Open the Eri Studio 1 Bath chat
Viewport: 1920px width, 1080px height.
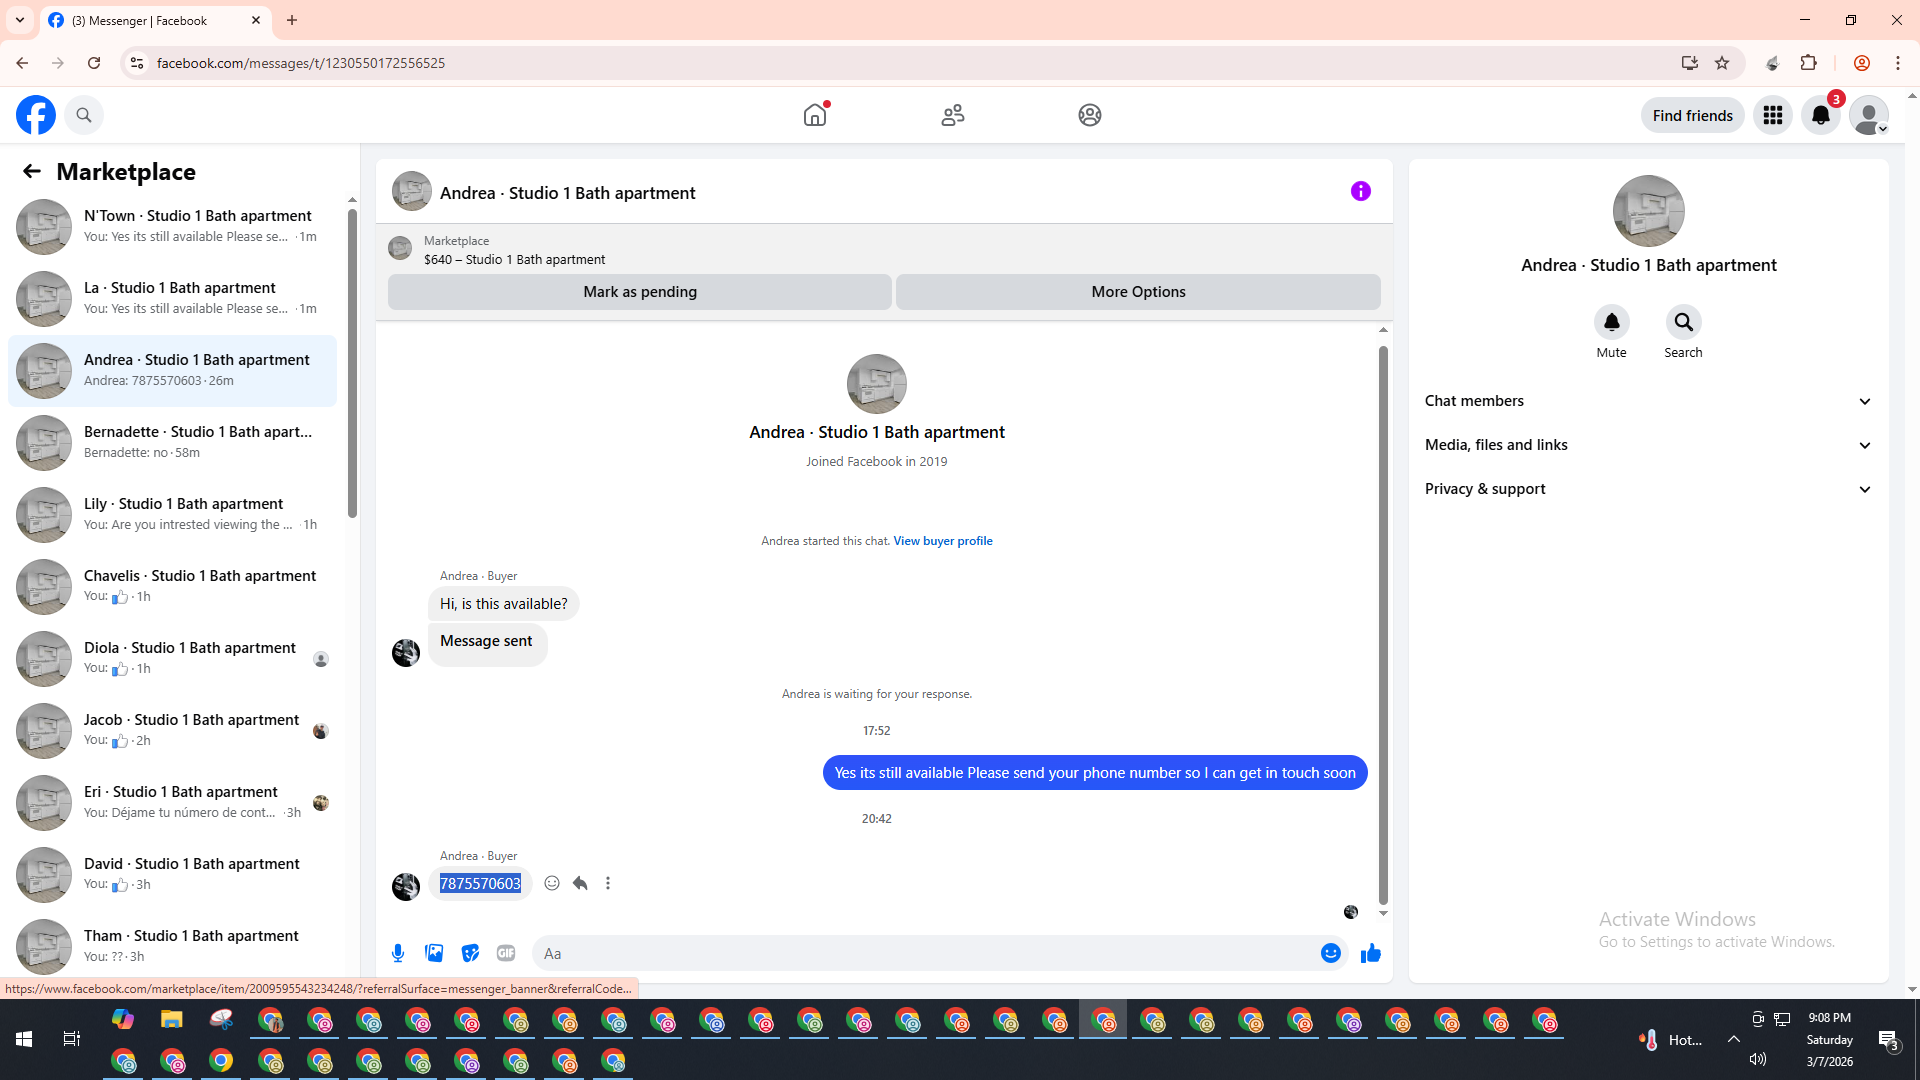pyautogui.click(x=172, y=802)
